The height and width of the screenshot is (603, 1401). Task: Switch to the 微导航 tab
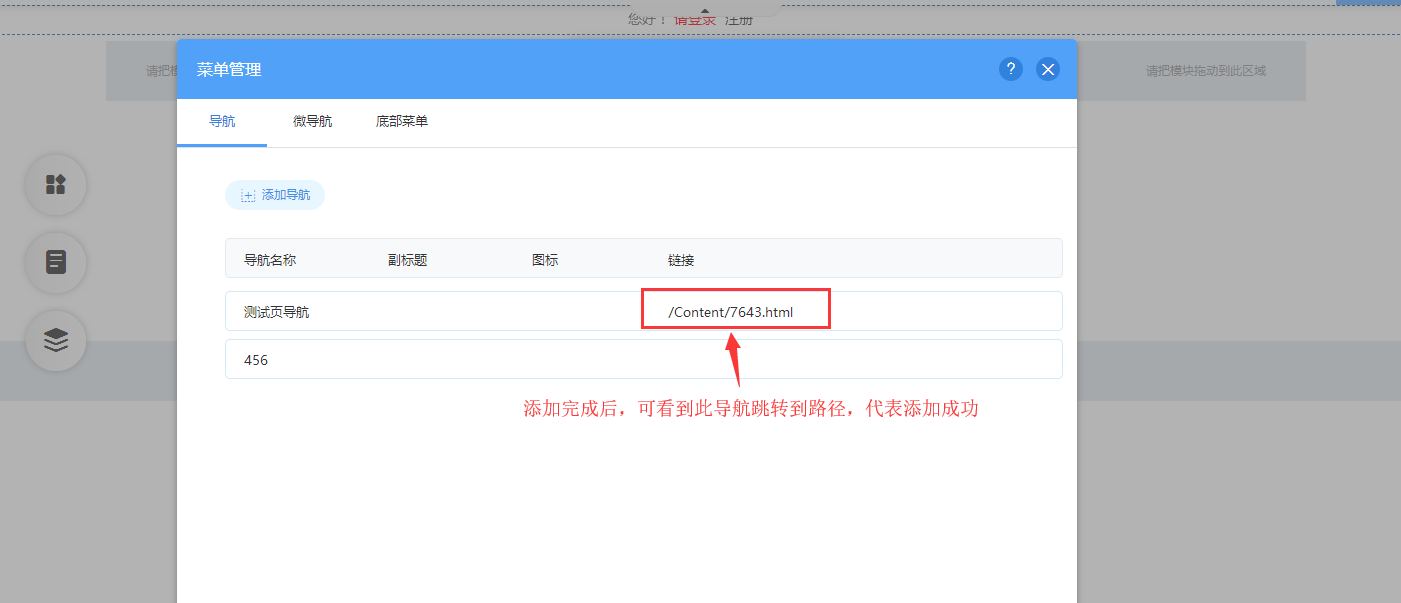(312, 122)
